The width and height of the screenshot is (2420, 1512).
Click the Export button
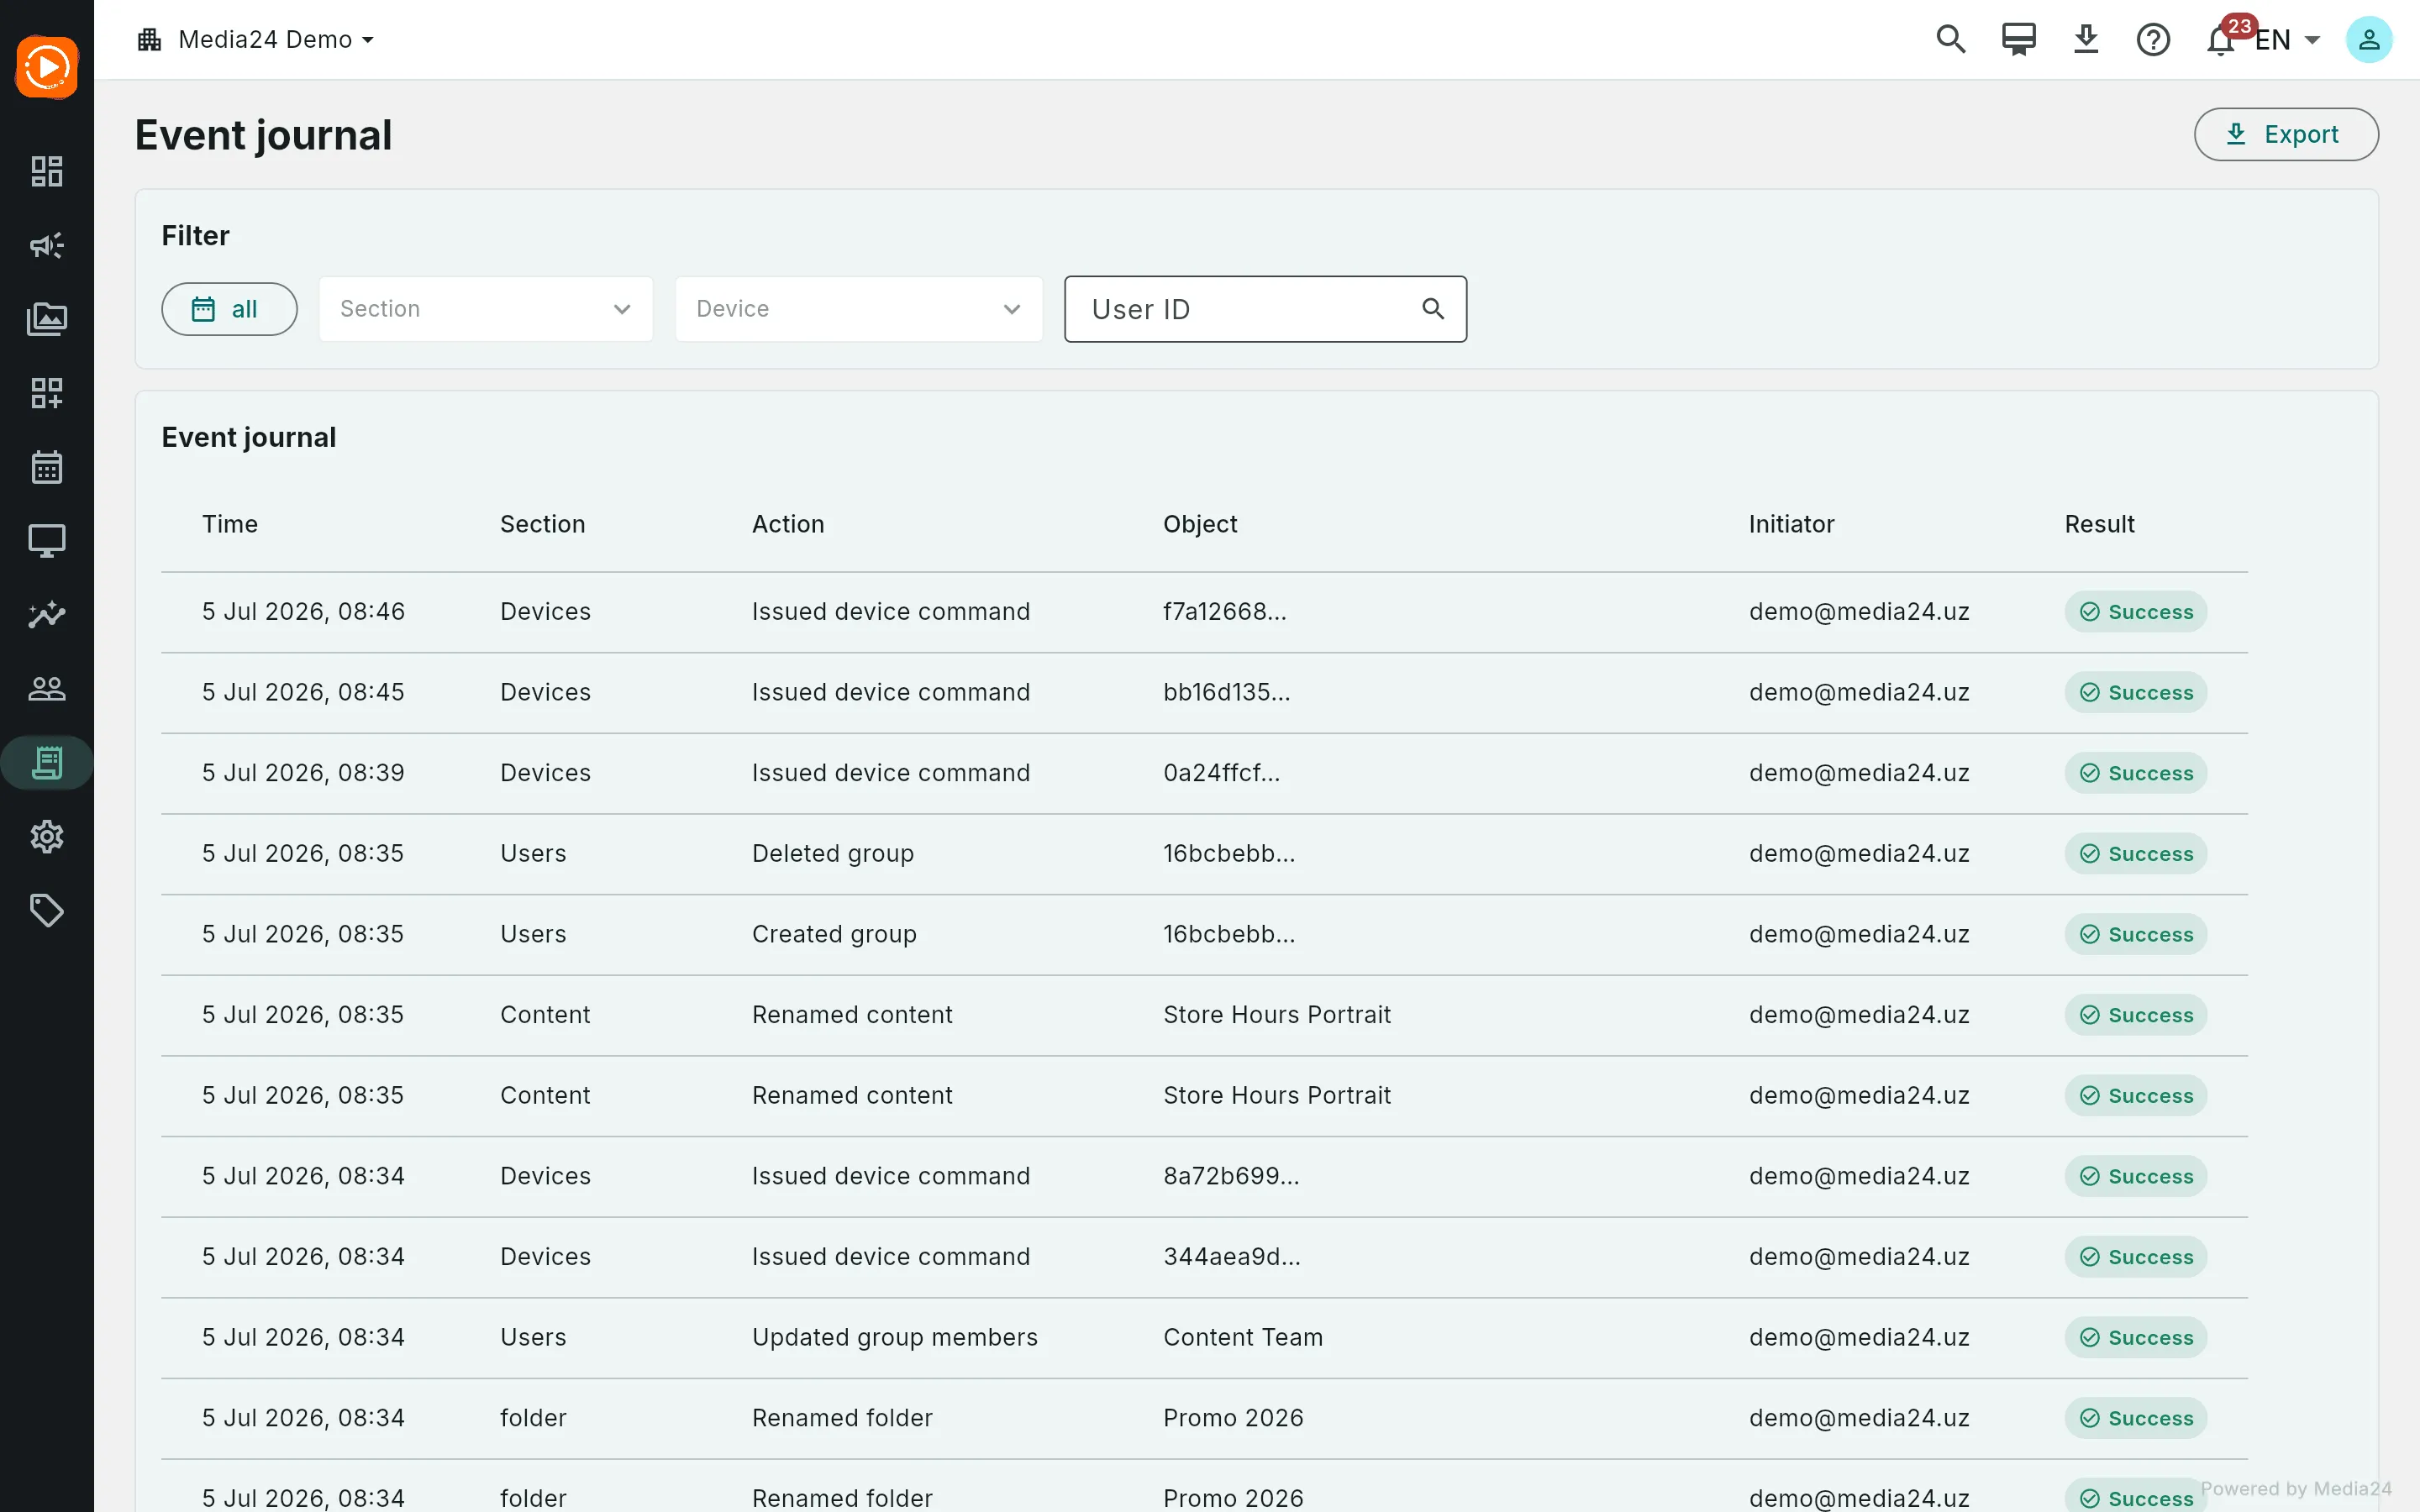(x=2286, y=134)
